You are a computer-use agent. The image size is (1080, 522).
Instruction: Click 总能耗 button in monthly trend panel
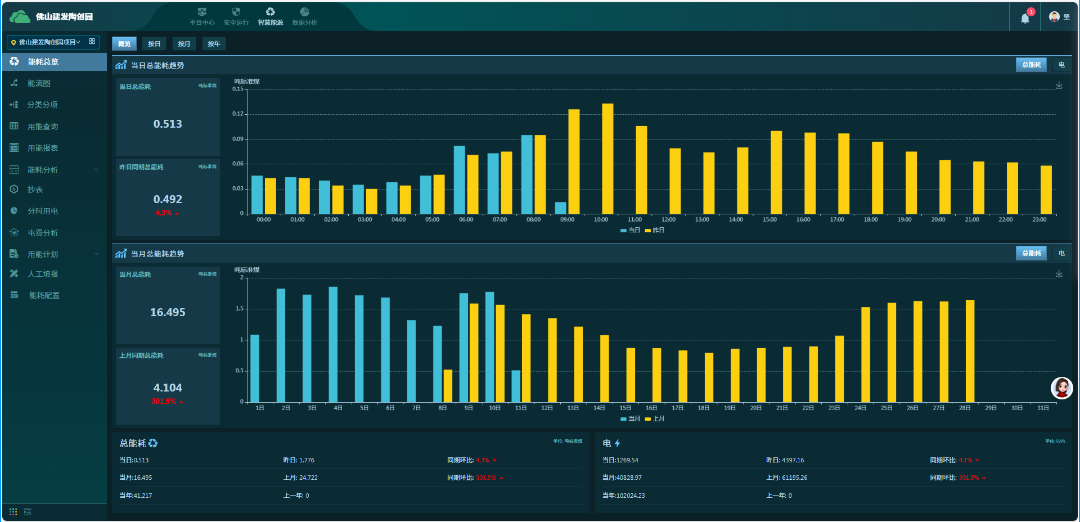pos(1031,253)
